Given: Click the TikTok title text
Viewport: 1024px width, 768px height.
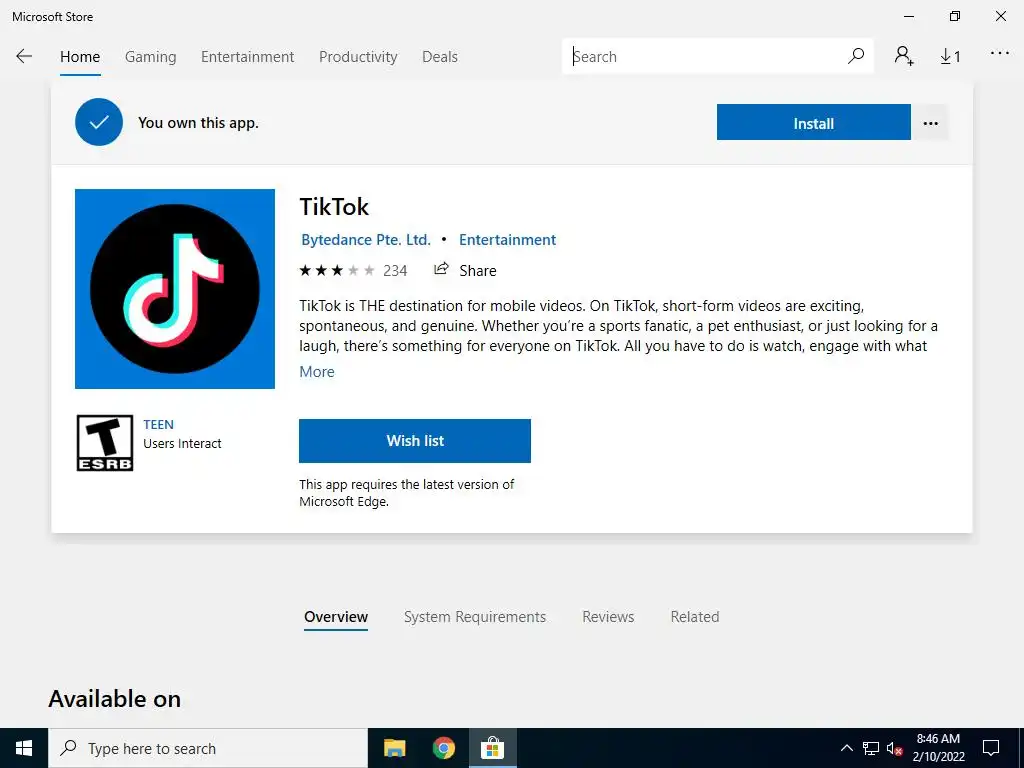Looking at the screenshot, I should [334, 206].
